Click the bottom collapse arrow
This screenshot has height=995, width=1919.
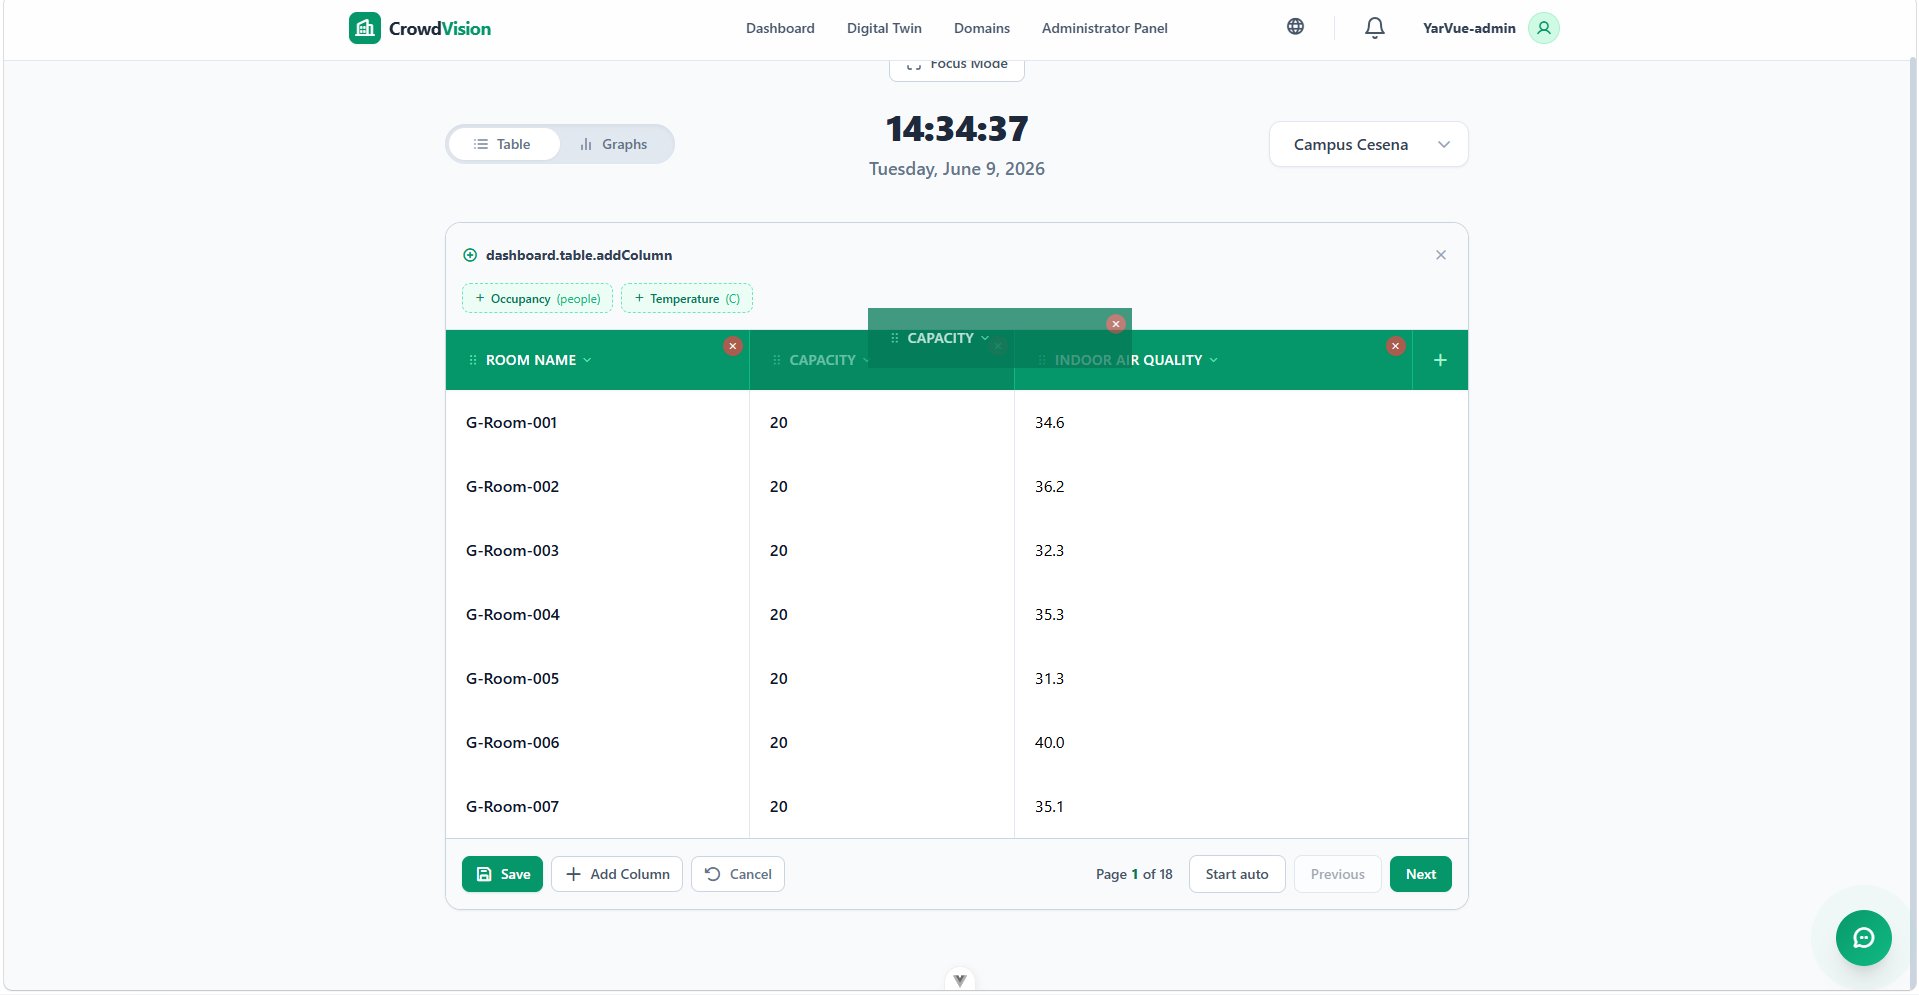[x=959, y=980]
